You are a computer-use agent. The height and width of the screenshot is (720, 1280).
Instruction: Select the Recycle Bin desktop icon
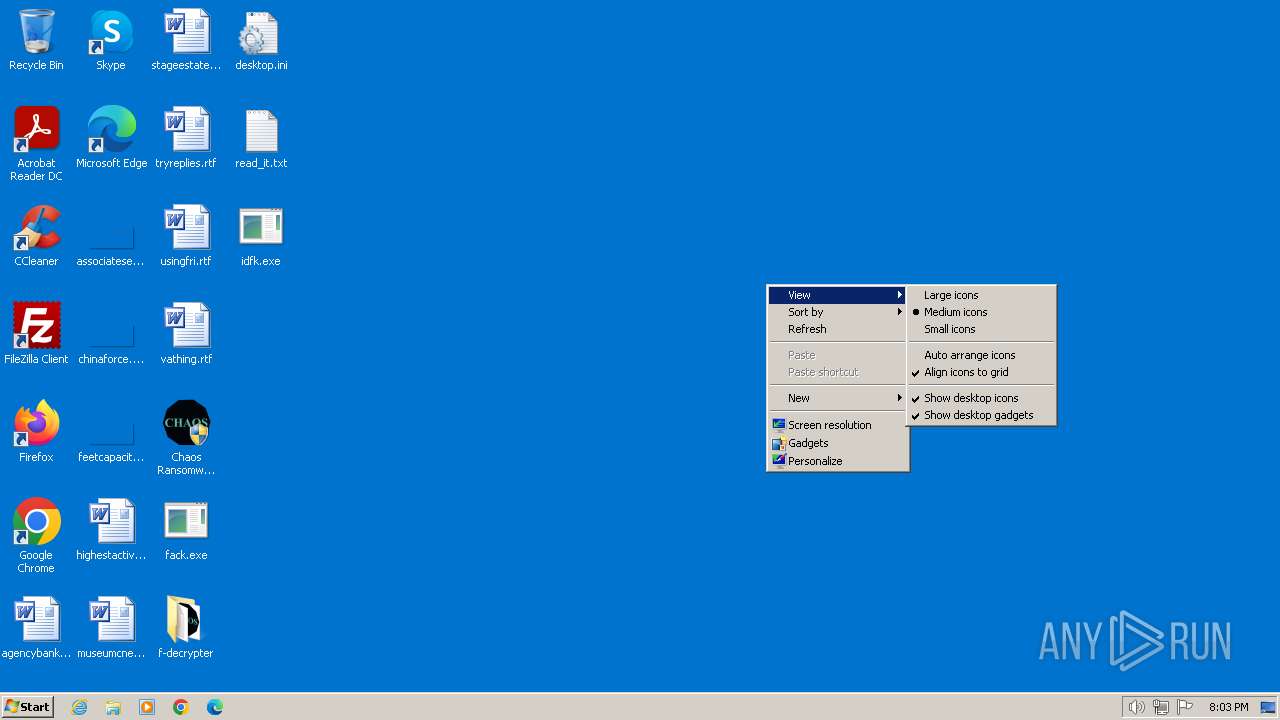click(x=36, y=41)
